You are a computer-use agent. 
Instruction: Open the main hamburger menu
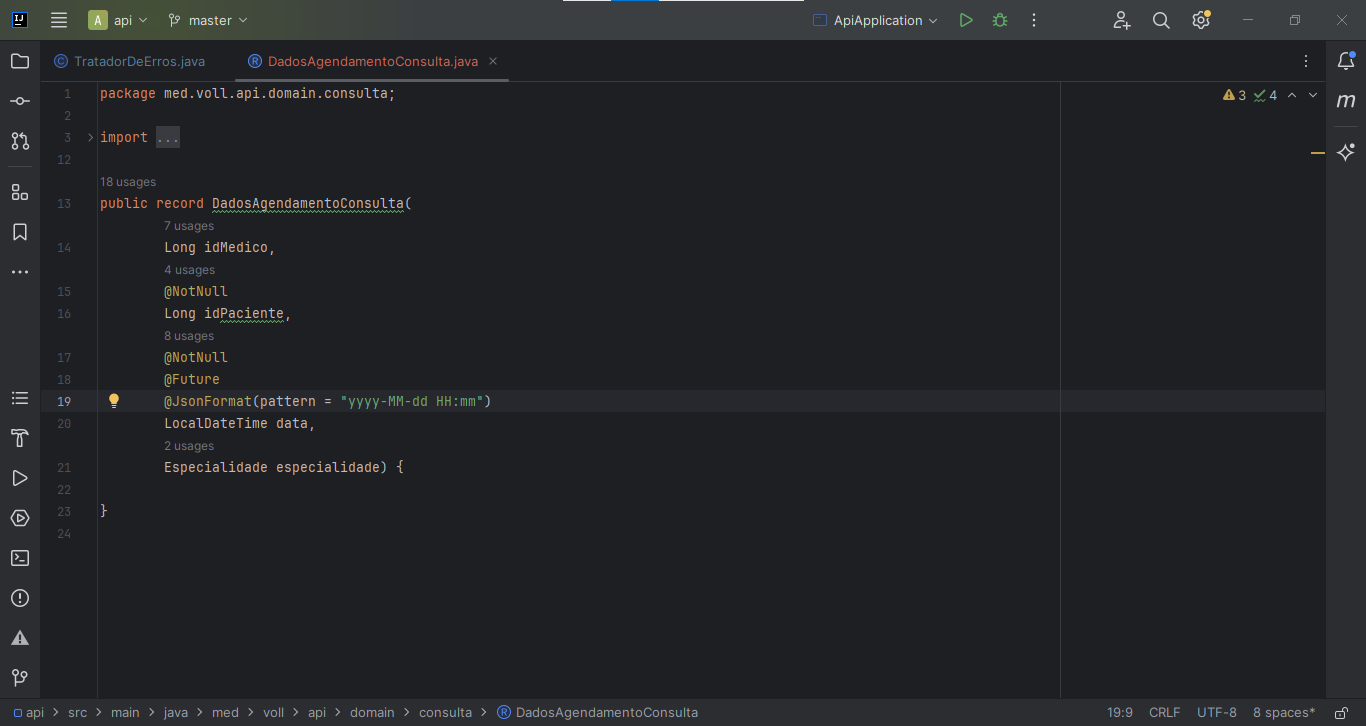[59, 20]
